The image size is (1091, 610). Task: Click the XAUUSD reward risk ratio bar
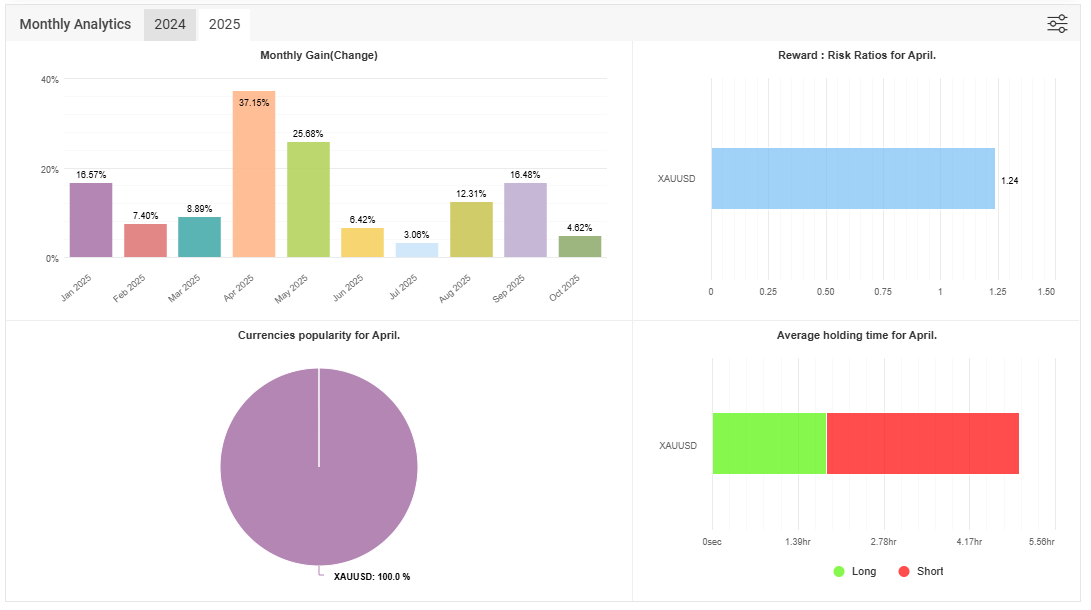click(853, 179)
